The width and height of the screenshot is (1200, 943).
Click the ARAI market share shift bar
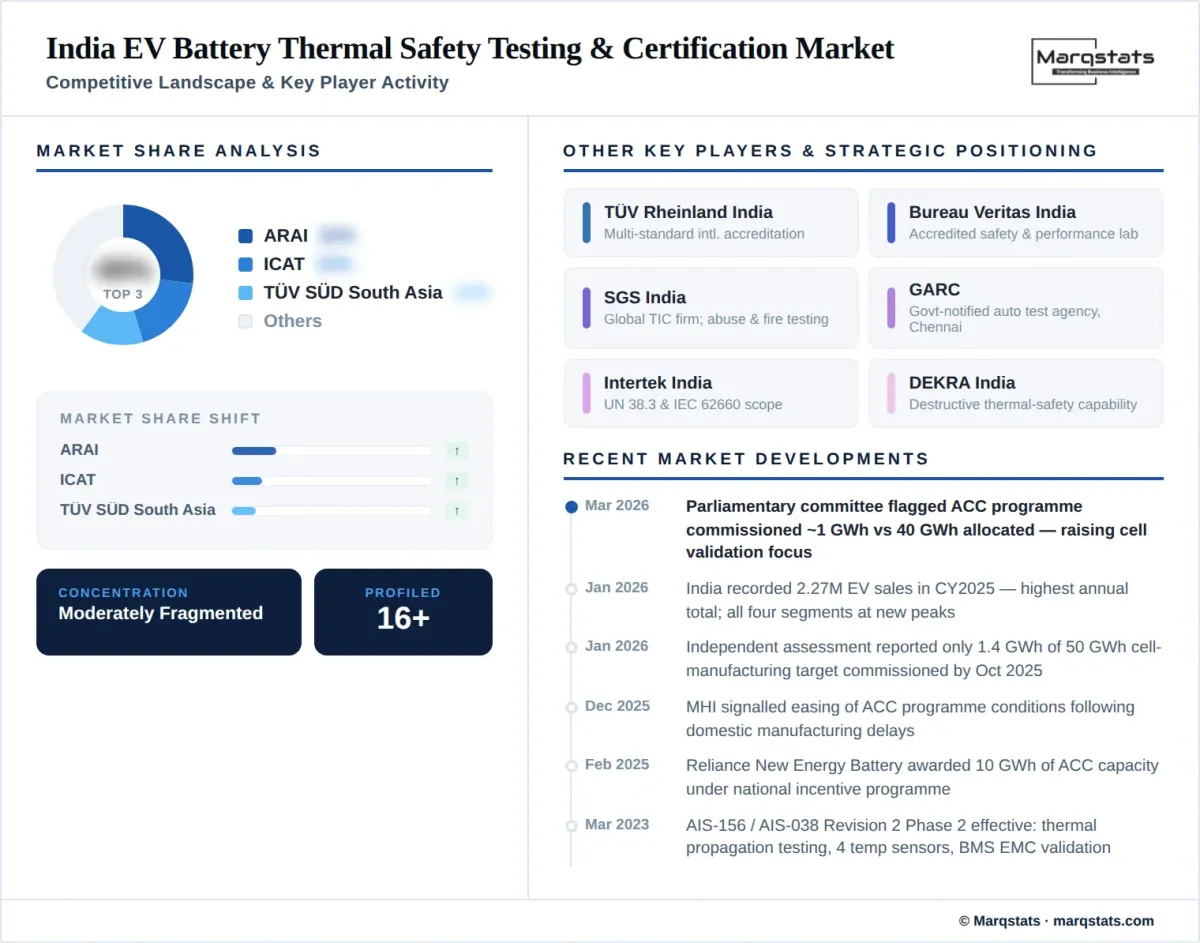point(331,451)
